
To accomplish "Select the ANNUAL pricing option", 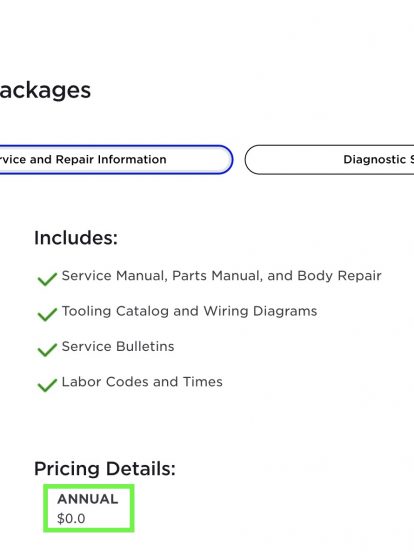I will (x=89, y=508).
